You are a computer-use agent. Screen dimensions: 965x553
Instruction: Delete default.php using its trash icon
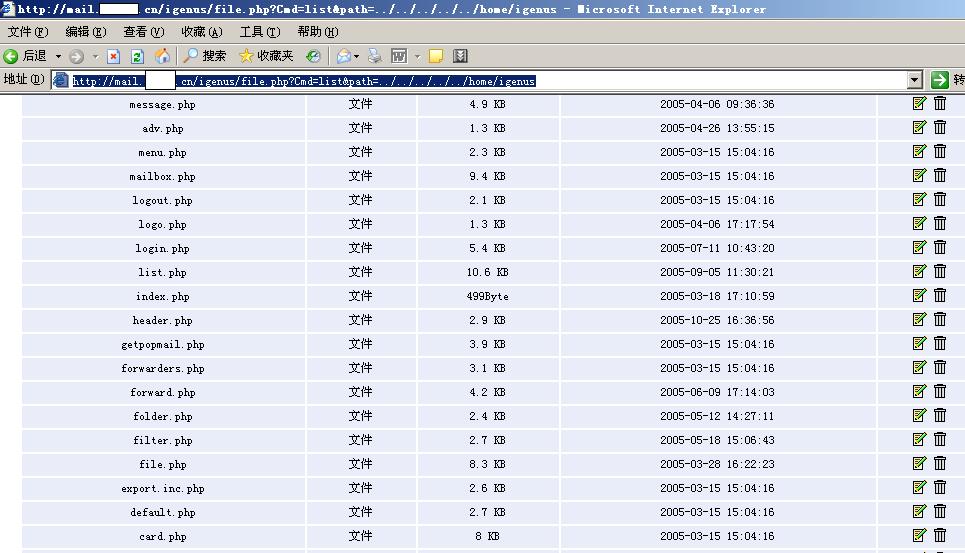[x=940, y=511]
